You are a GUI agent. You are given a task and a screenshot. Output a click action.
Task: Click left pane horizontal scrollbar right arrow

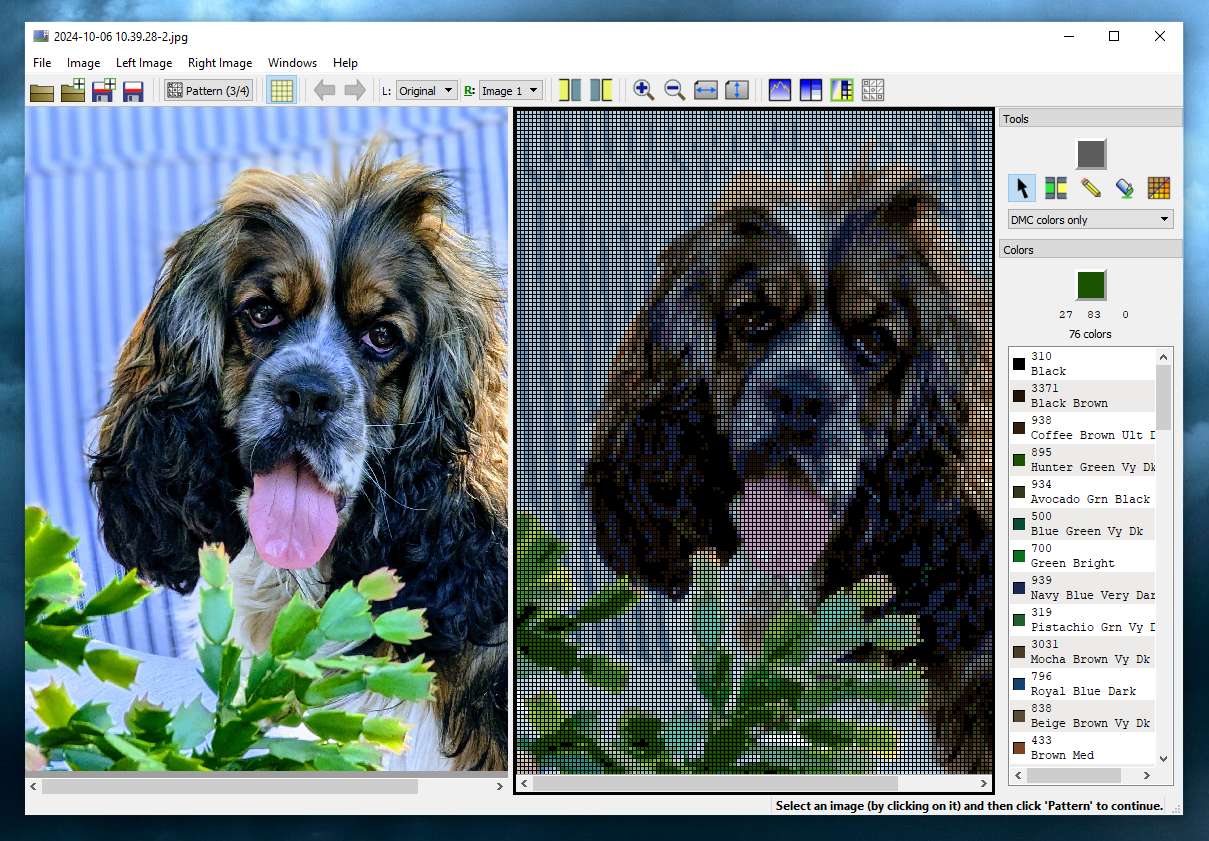click(499, 787)
